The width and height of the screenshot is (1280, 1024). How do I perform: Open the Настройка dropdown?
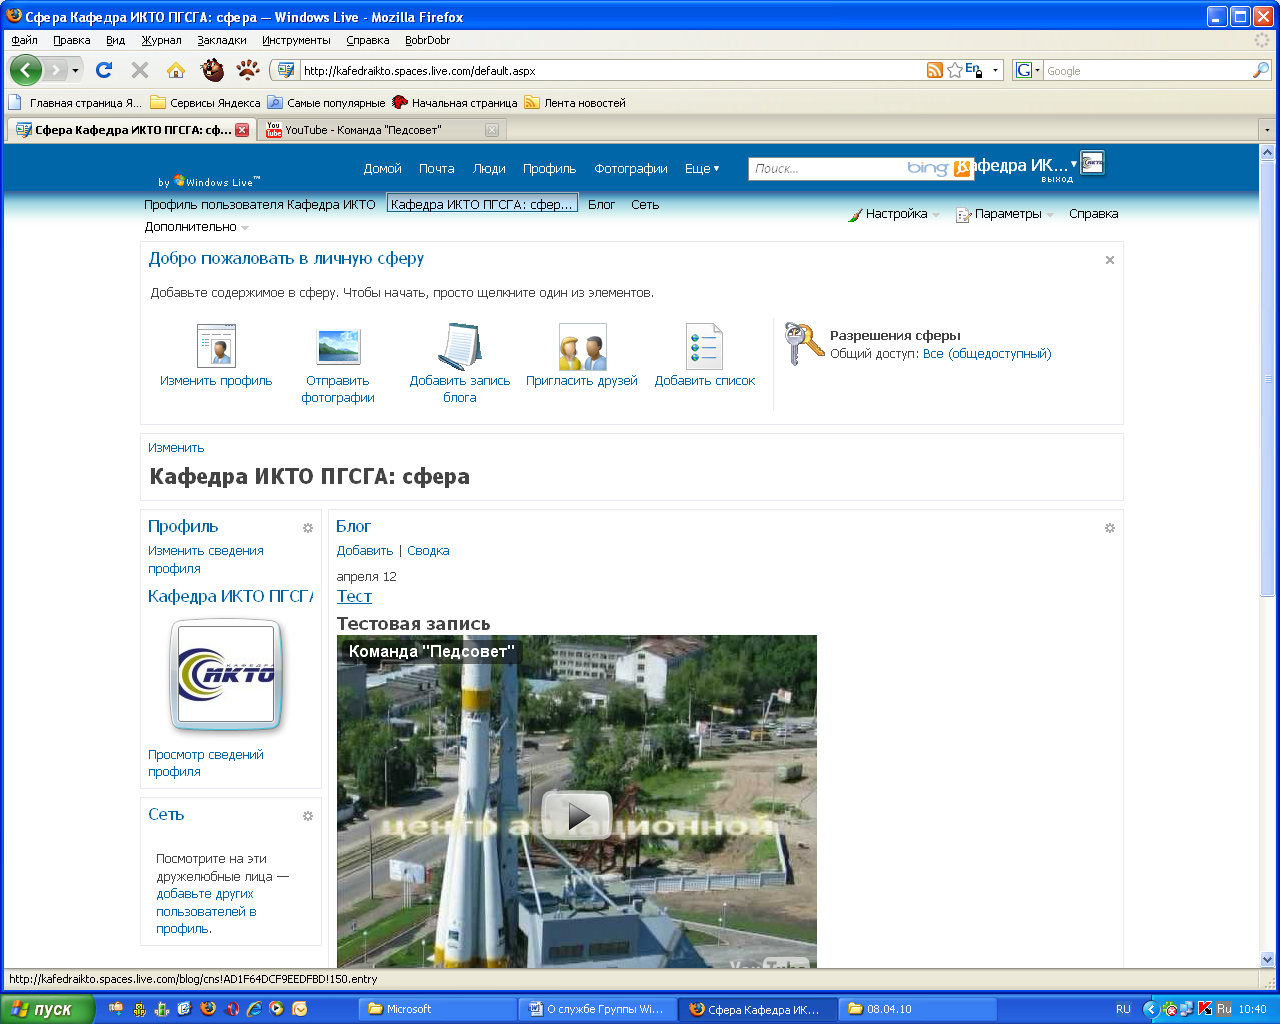pyautogui.click(x=894, y=214)
